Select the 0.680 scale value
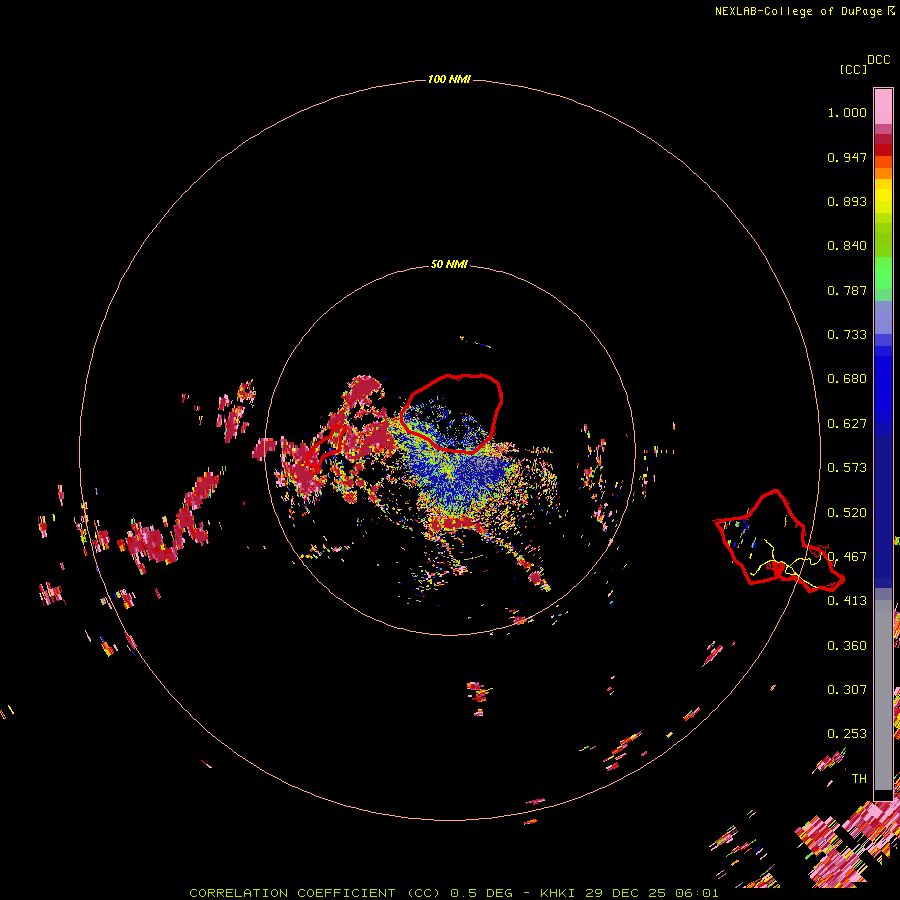The width and height of the screenshot is (900, 900). (847, 379)
